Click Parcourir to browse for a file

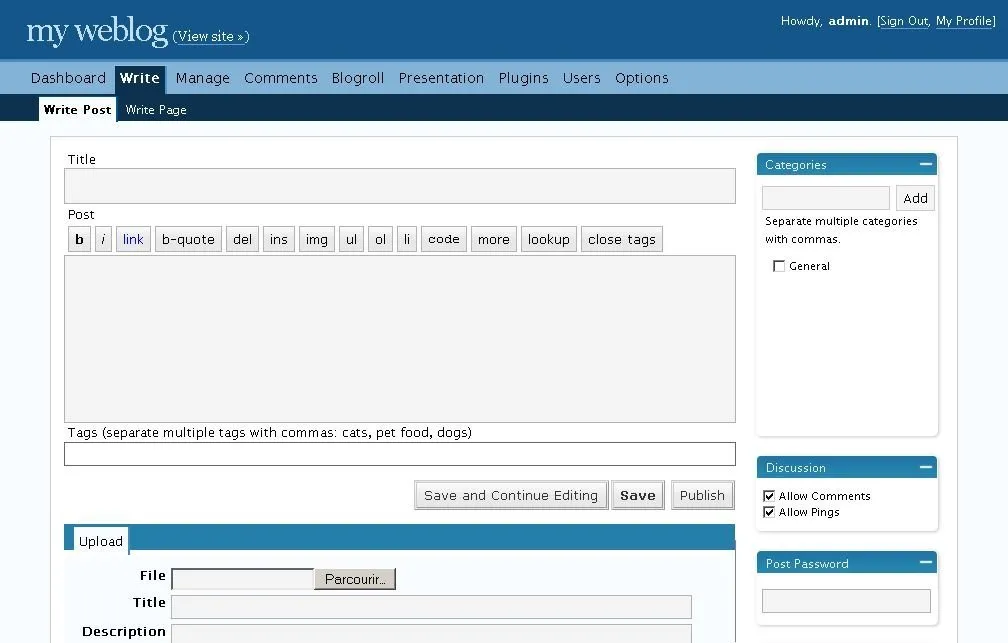(355, 578)
